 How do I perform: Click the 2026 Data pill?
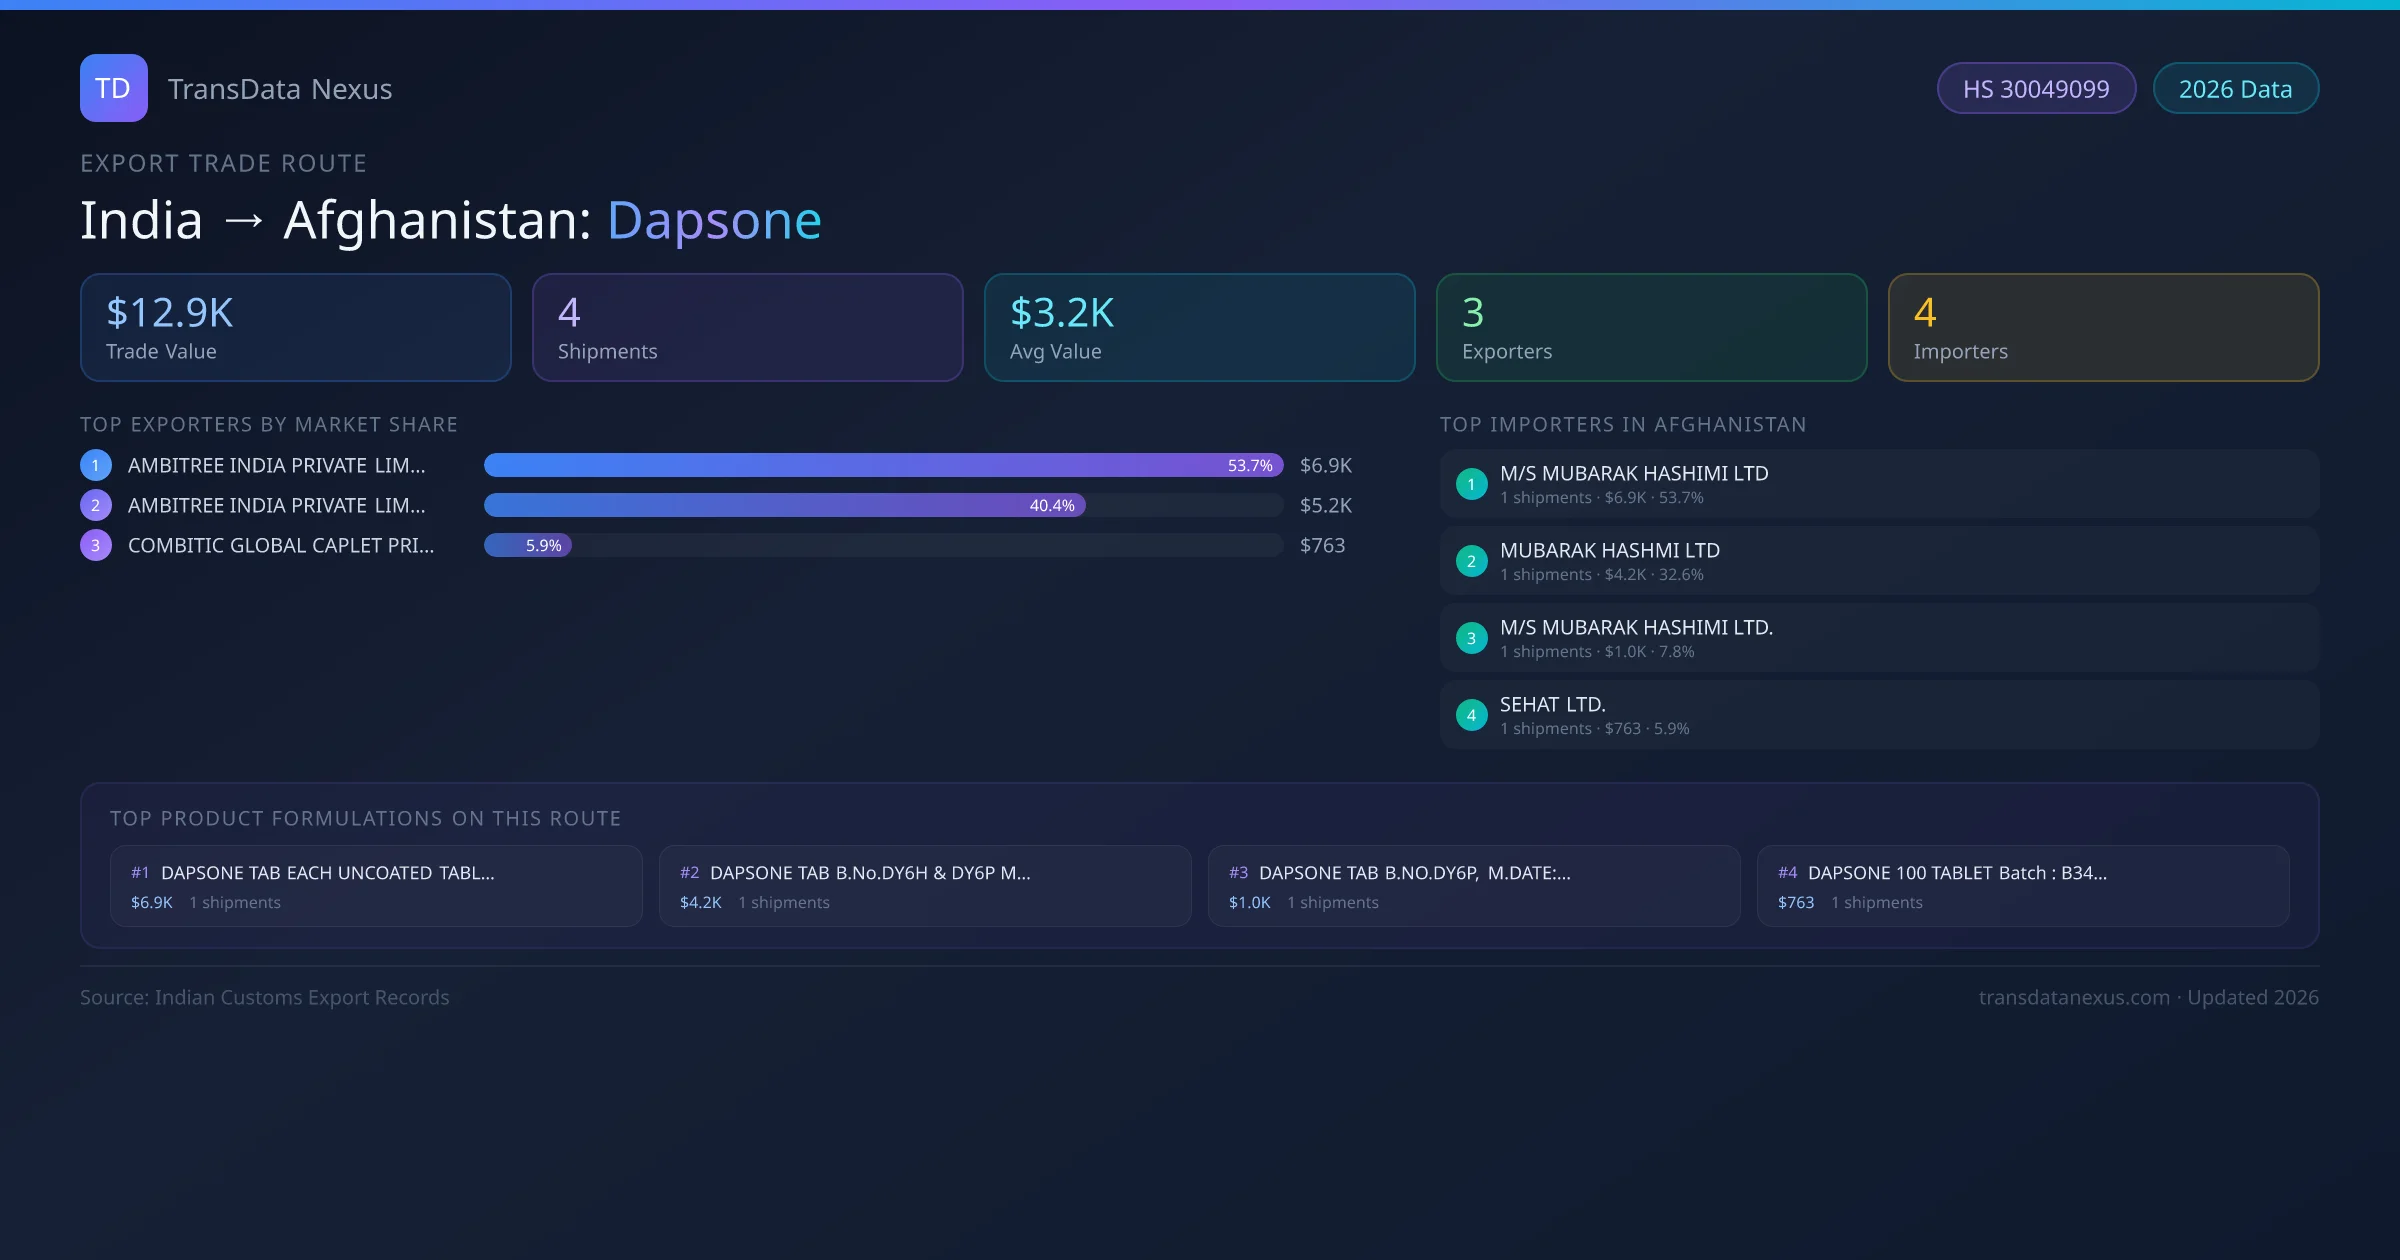click(2235, 89)
